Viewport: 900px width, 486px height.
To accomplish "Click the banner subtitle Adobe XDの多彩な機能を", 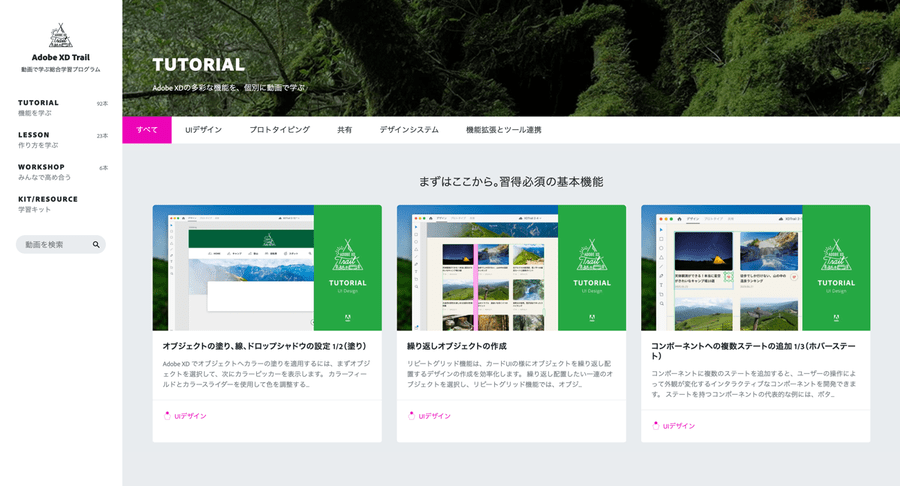I will click(x=228, y=88).
